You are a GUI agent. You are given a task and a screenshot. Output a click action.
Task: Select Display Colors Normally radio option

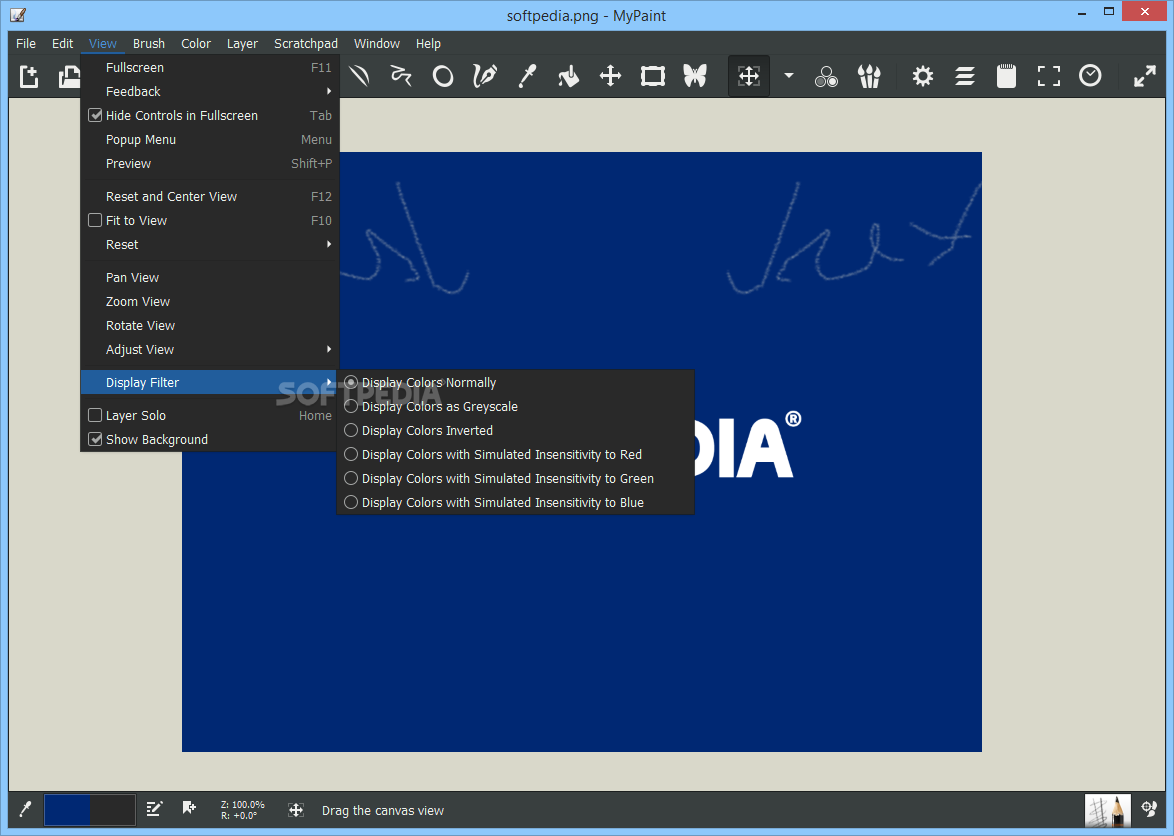click(515, 382)
